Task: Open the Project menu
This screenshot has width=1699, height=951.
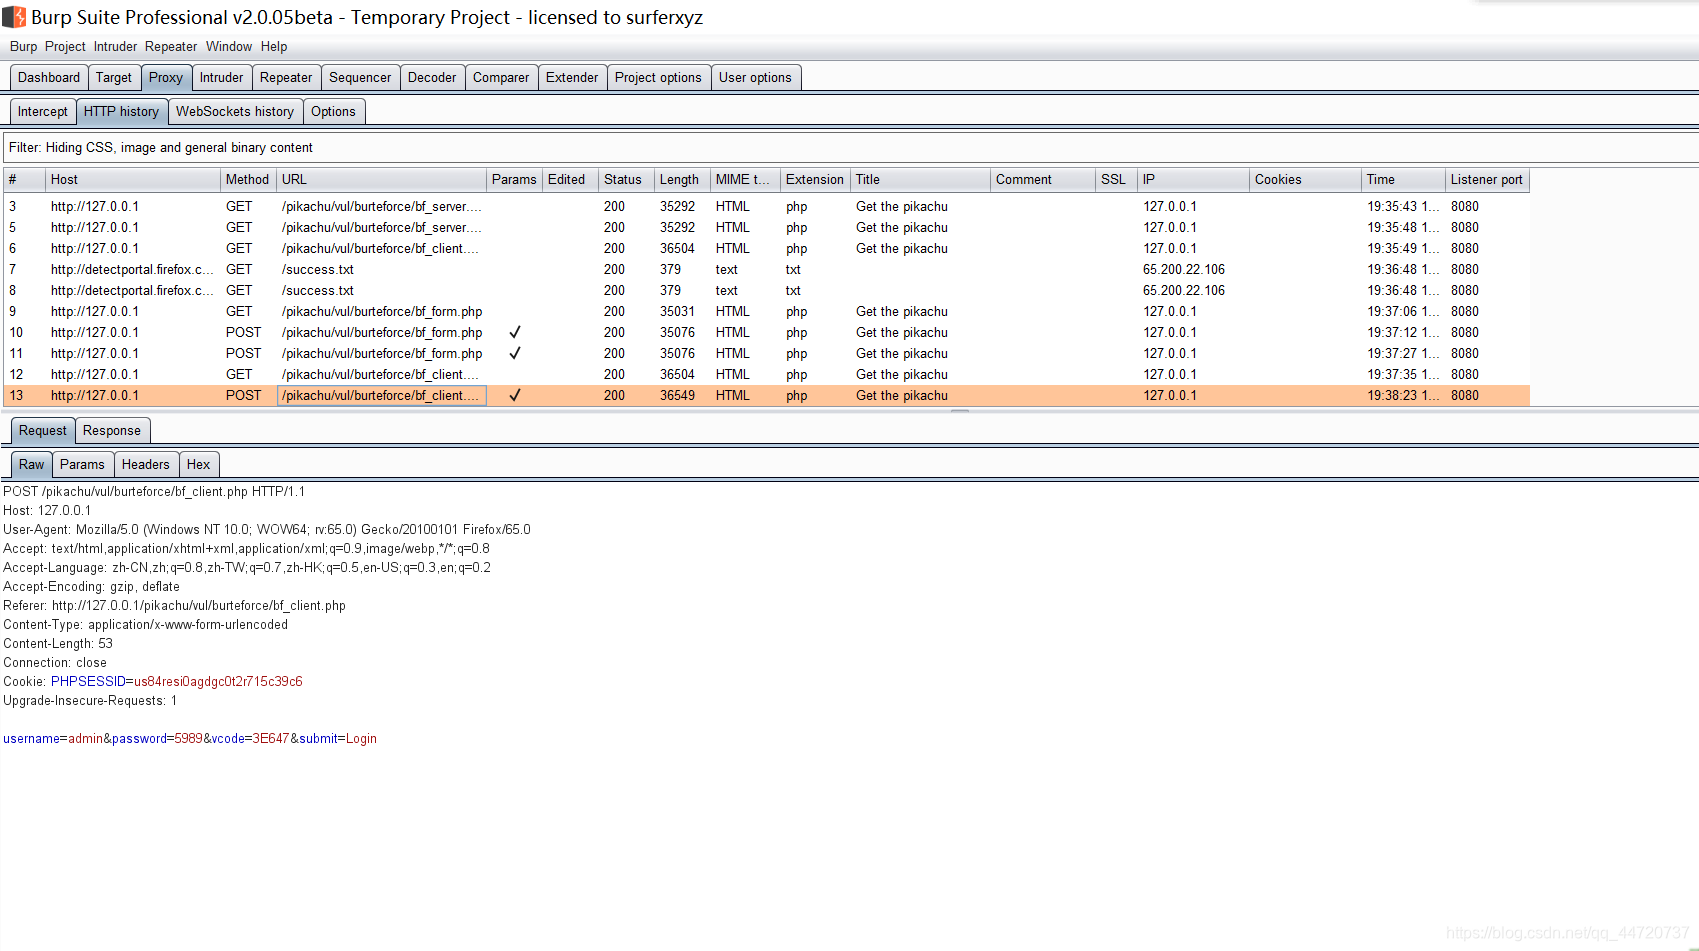Action: click(65, 46)
